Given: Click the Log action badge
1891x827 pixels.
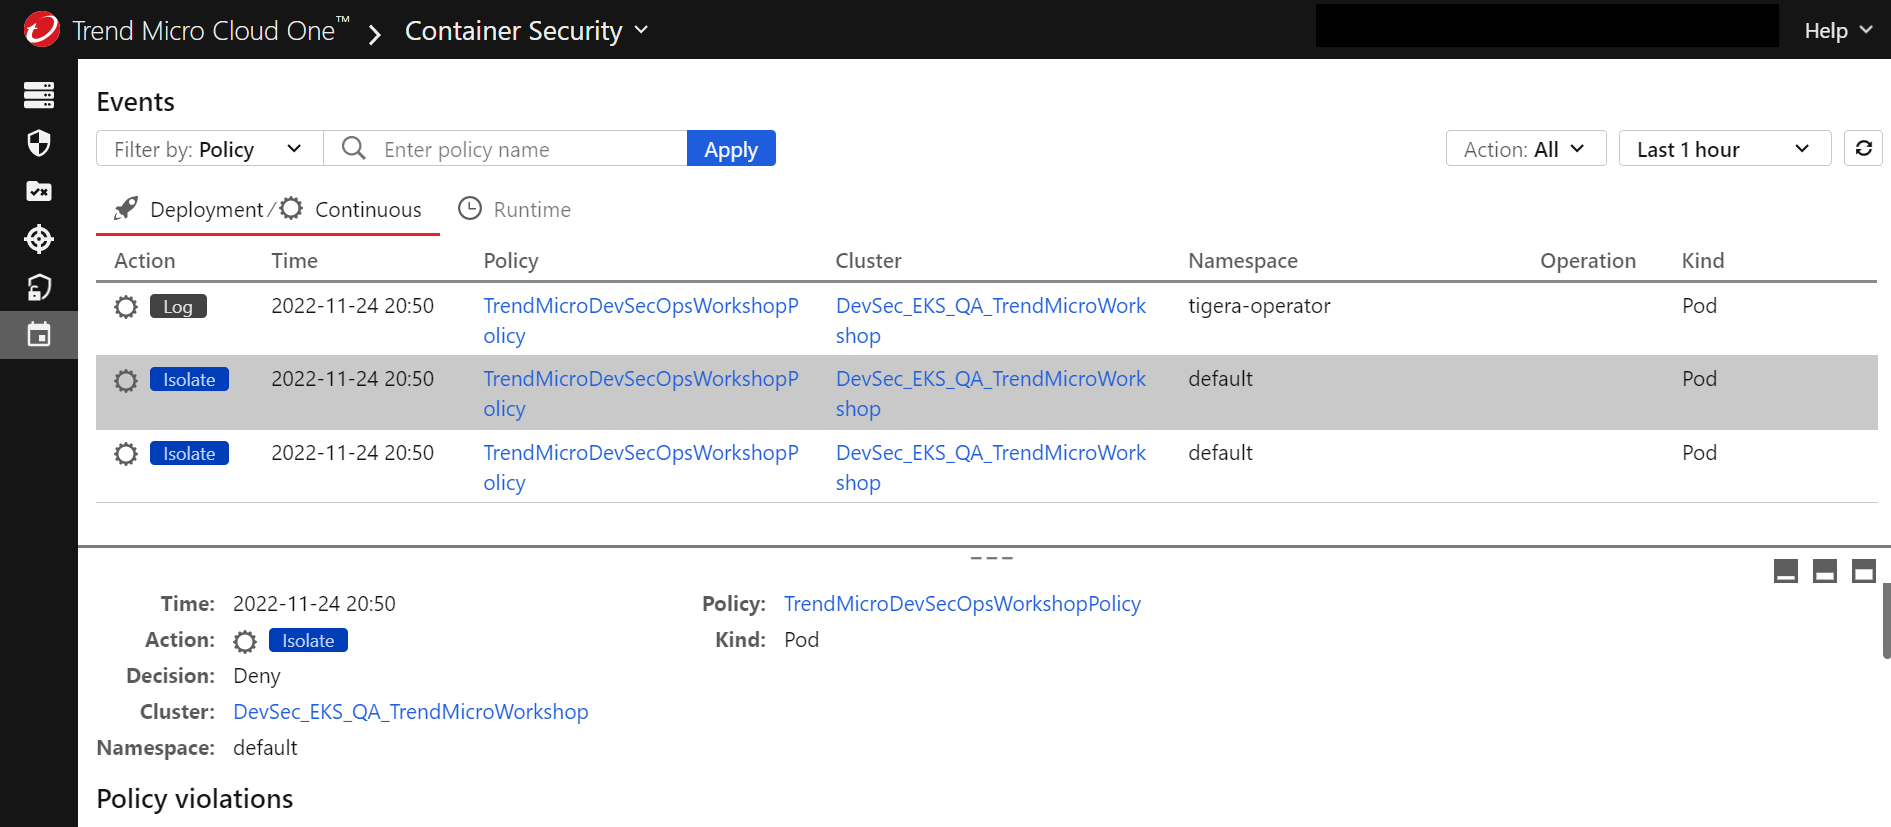Looking at the screenshot, I should [x=178, y=306].
